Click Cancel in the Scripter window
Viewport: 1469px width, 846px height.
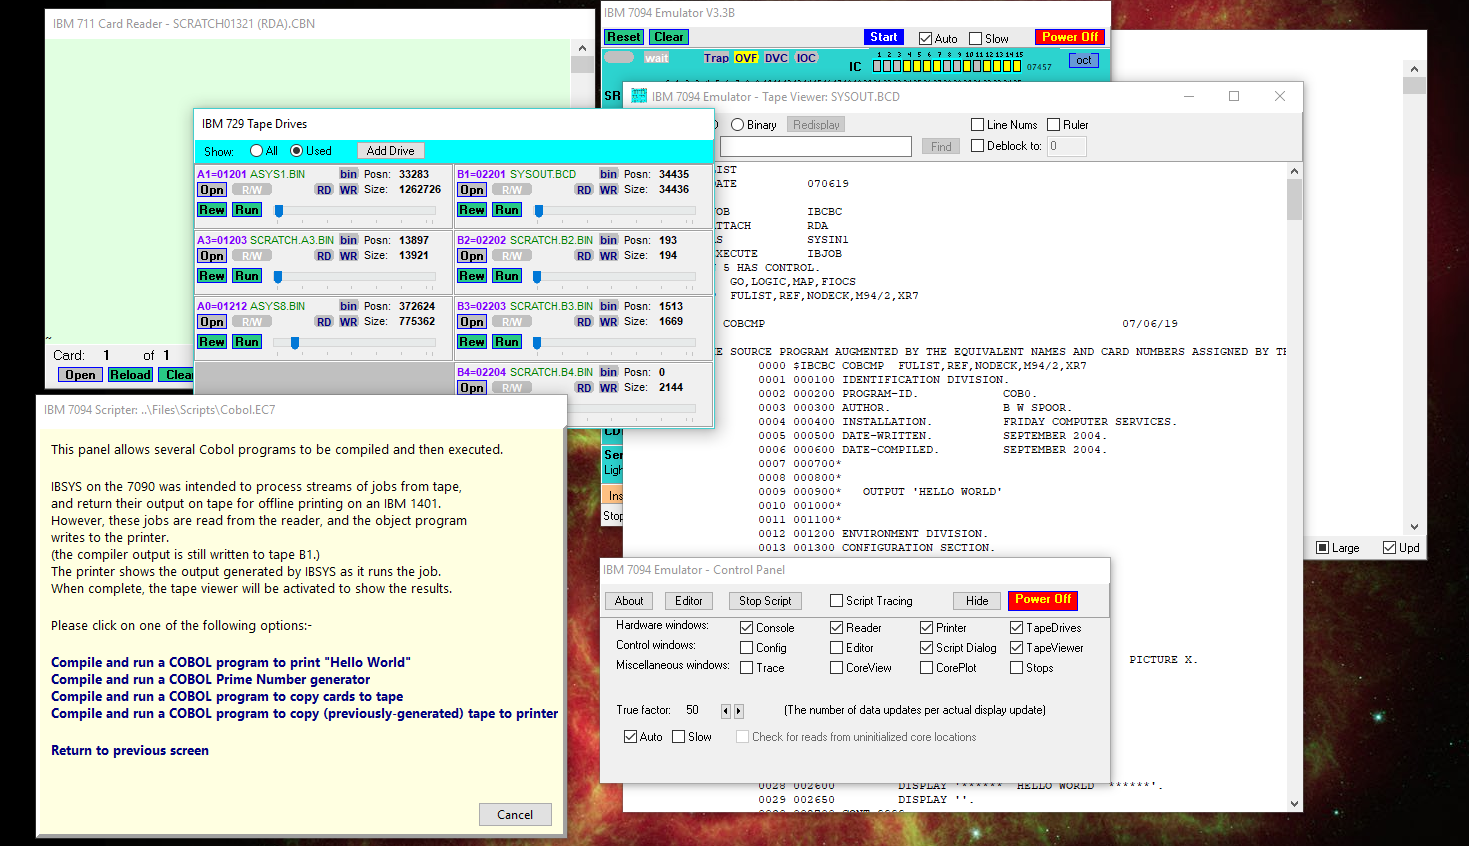coord(515,815)
